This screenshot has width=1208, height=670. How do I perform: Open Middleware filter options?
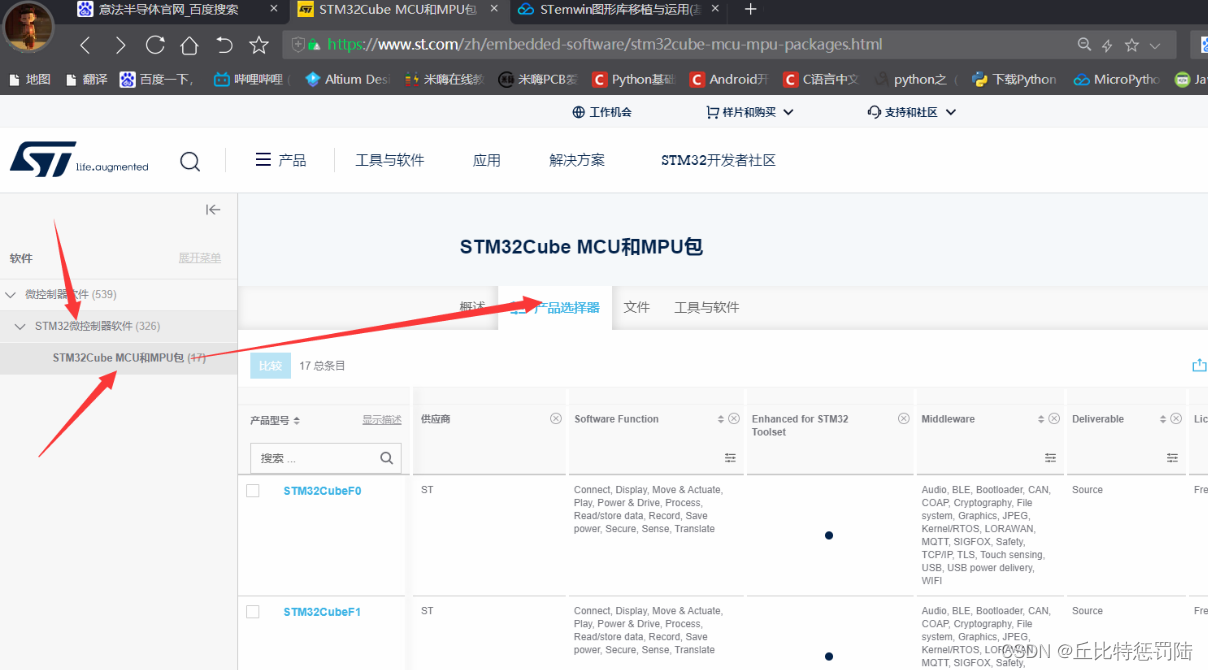tap(1050, 458)
